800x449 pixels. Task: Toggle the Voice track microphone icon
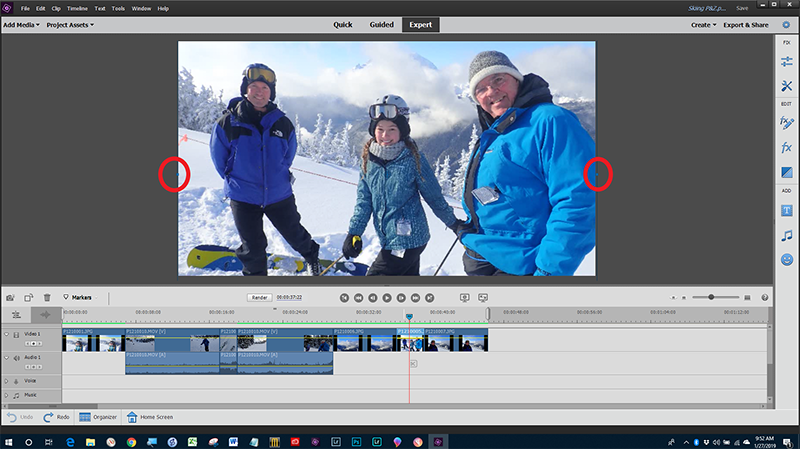click(16, 381)
